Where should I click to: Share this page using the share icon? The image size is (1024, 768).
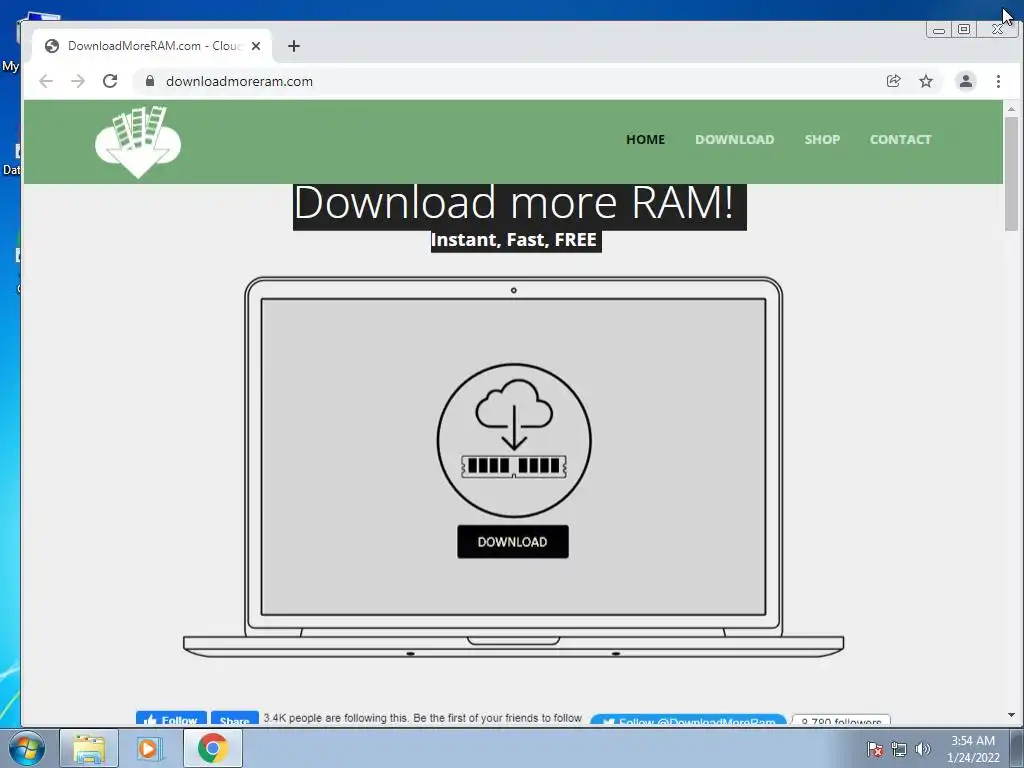[x=893, y=81]
